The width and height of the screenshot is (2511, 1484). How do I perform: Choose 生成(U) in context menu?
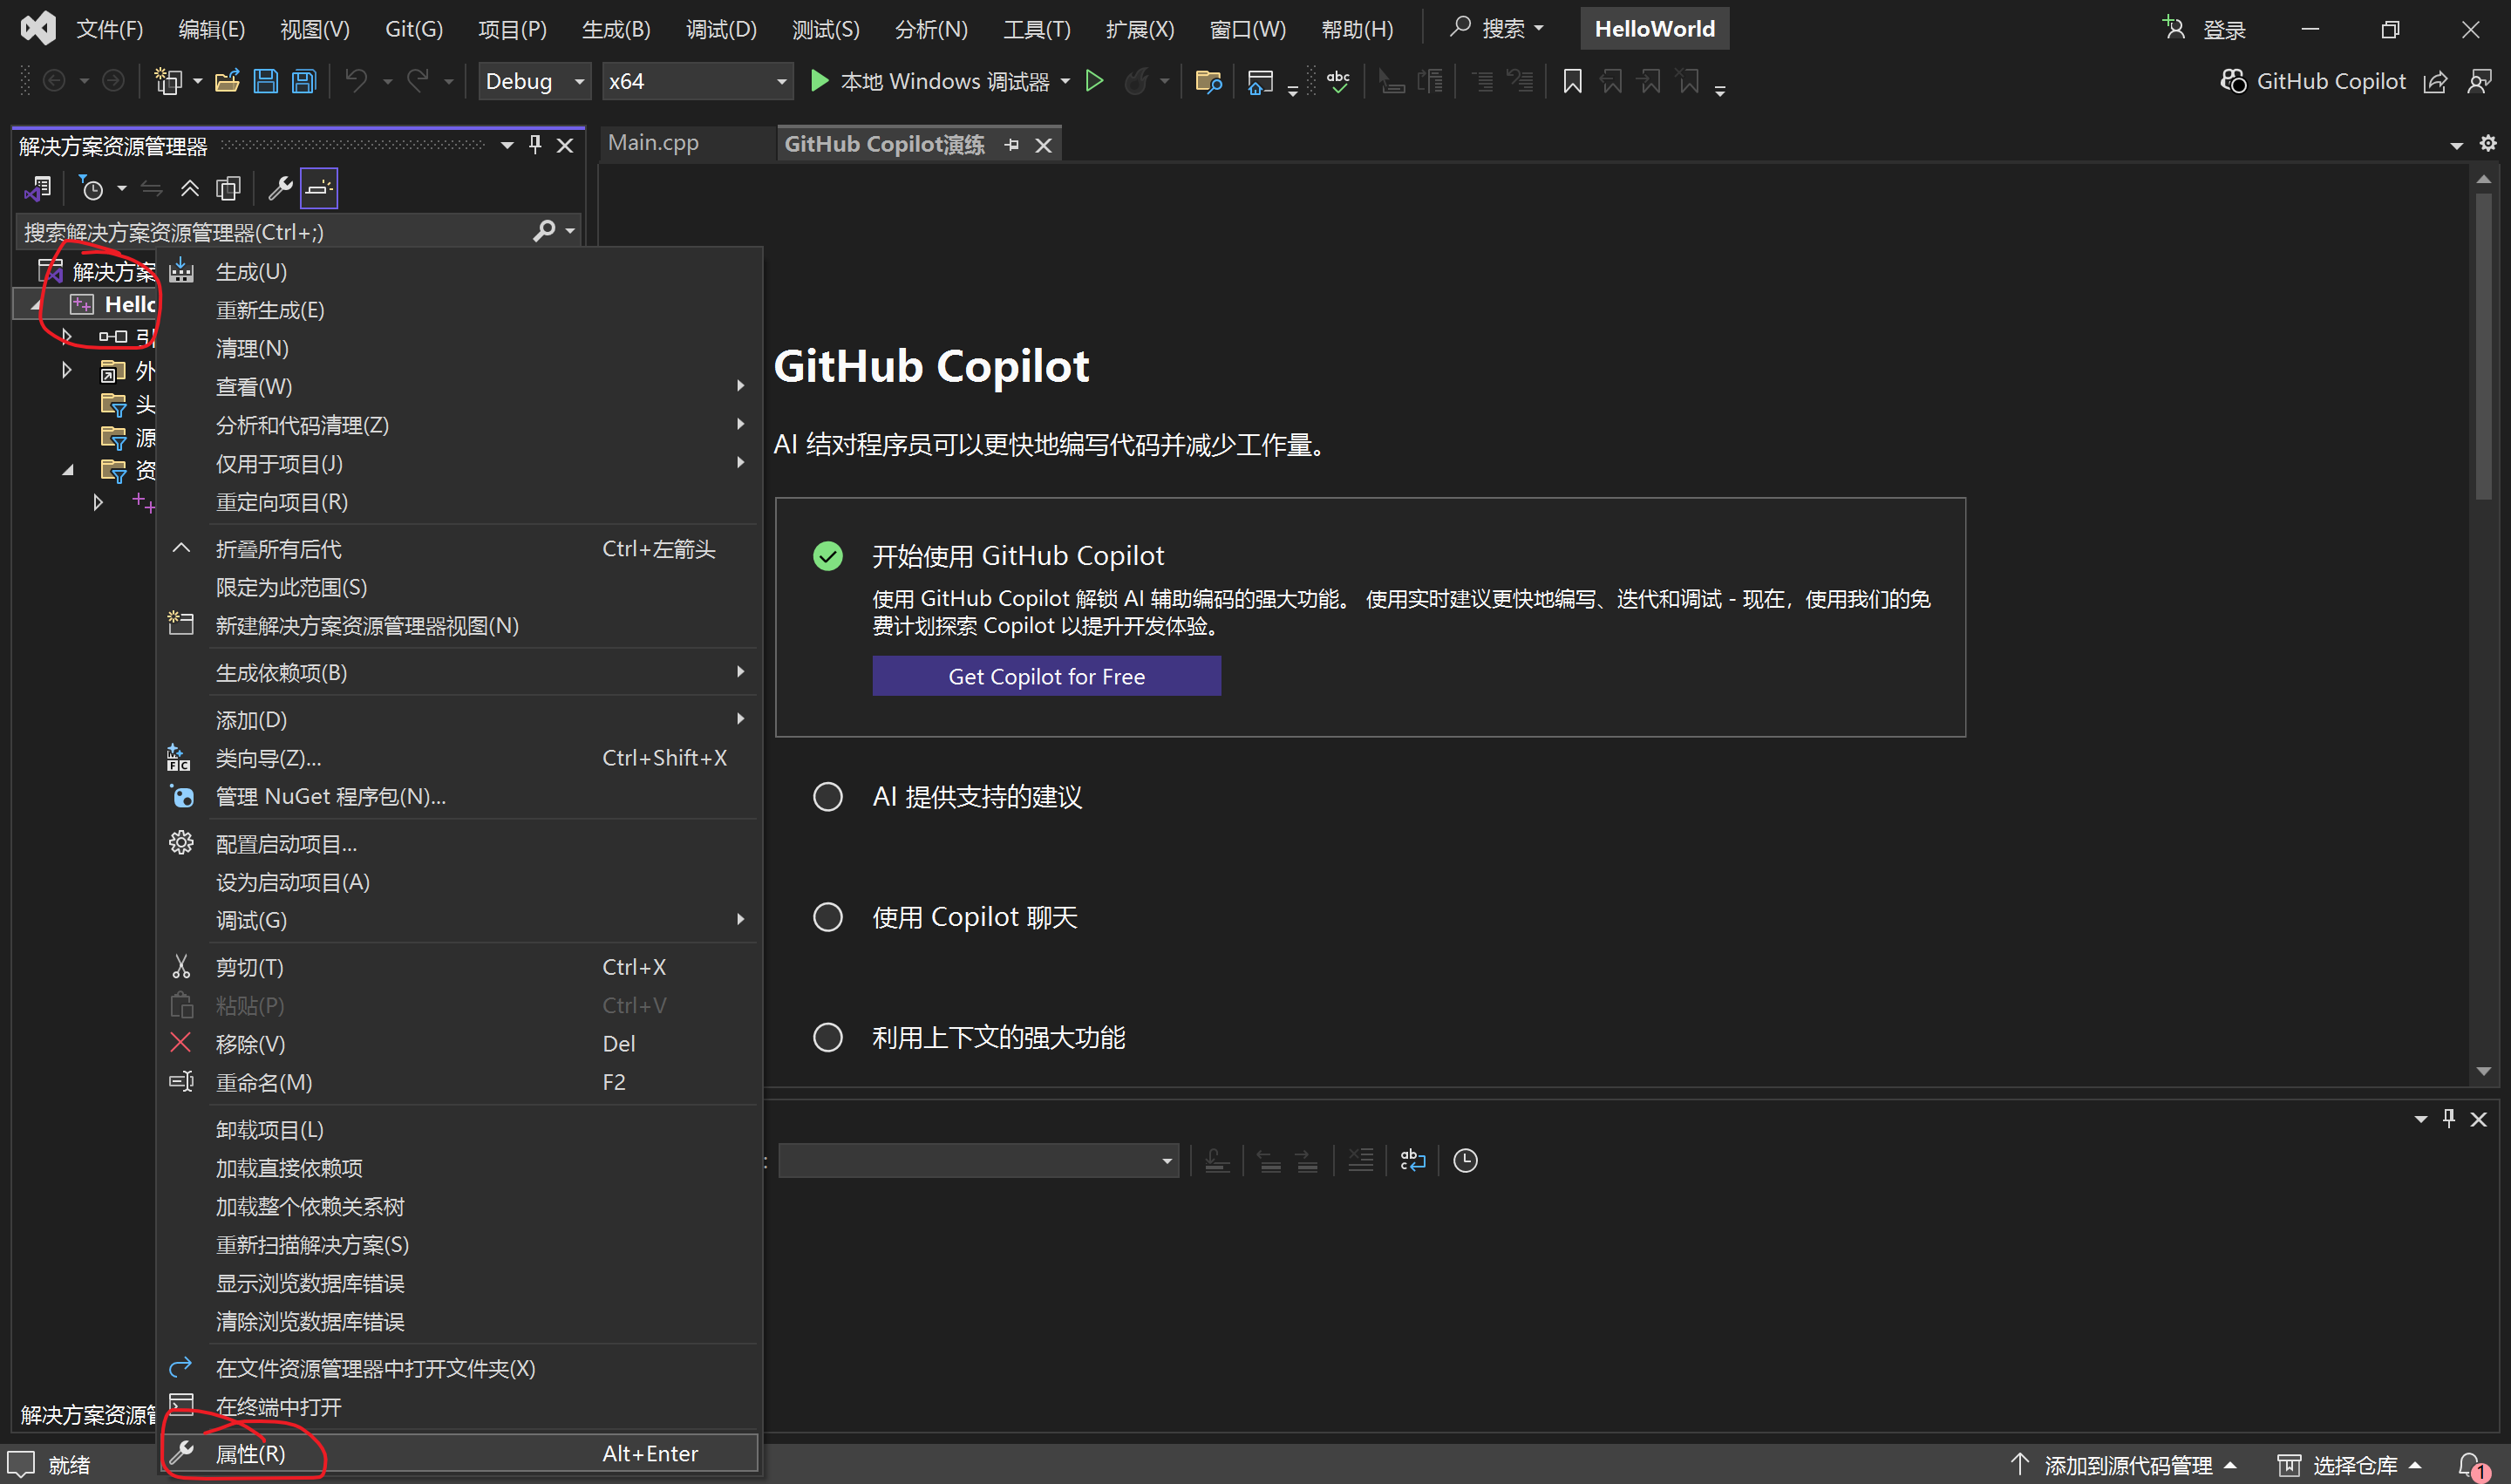(x=459, y=271)
